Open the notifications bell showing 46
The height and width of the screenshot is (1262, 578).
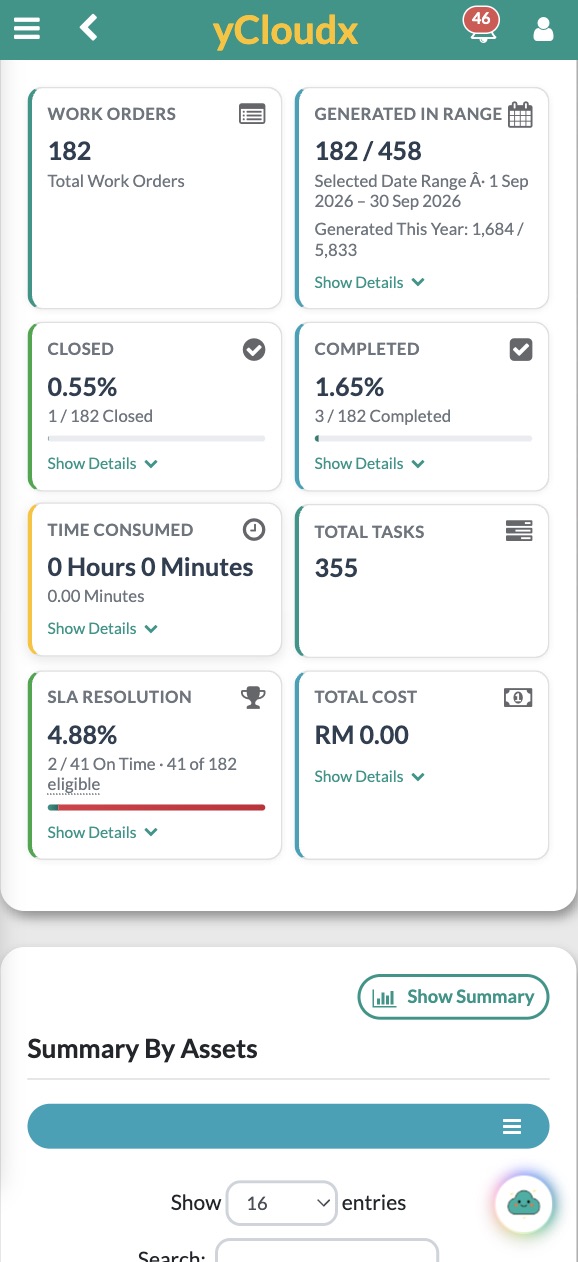[x=481, y=25]
